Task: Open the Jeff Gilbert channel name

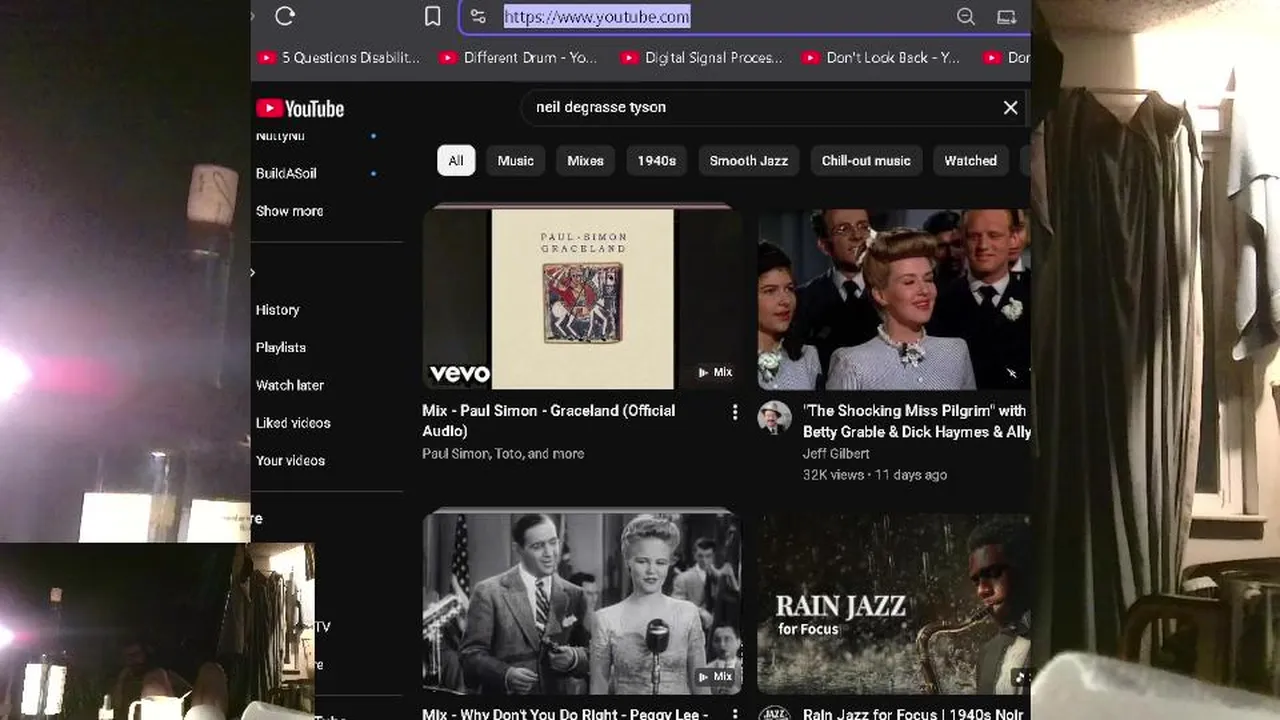Action: (x=836, y=453)
